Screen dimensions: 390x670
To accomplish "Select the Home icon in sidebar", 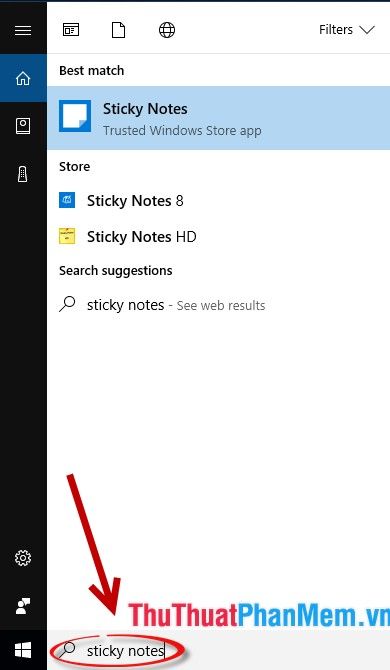I will click(23, 78).
